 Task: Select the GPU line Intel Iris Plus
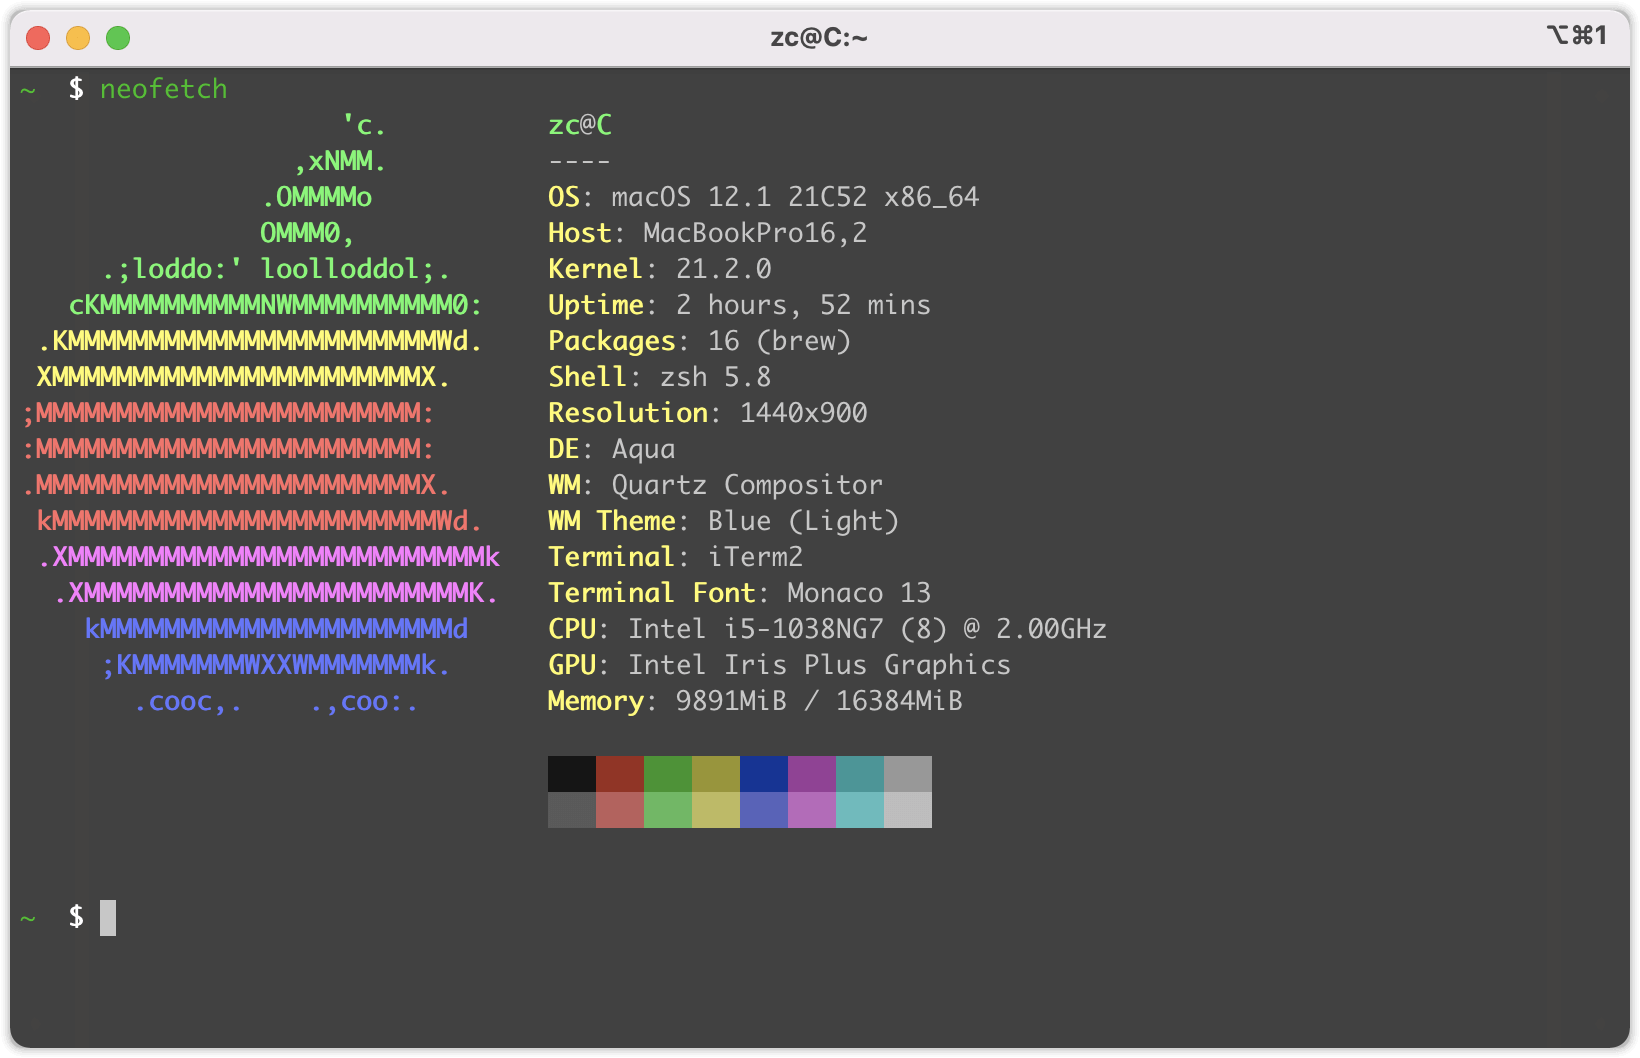[780, 665]
